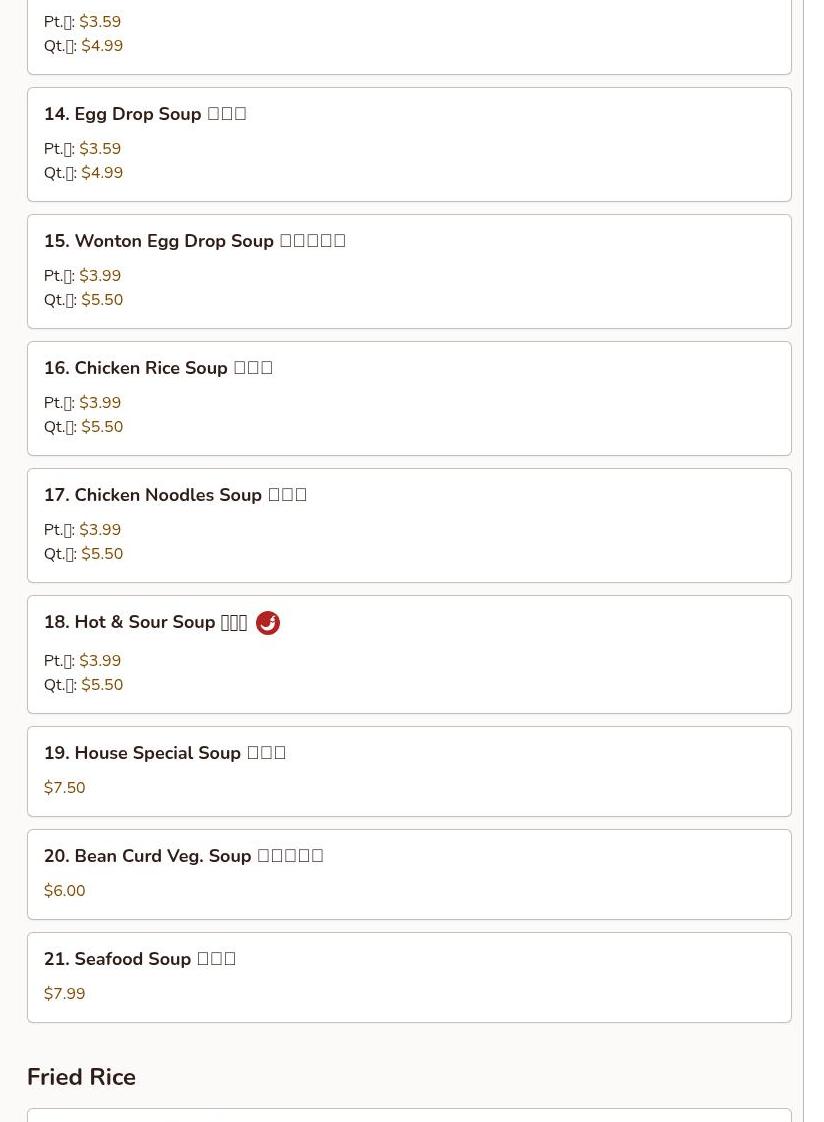The width and height of the screenshot is (824, 1122).
Task: Click the $6.00 Bean Curd Soup price
Action: pyautogui.click(x=65, y=891)
